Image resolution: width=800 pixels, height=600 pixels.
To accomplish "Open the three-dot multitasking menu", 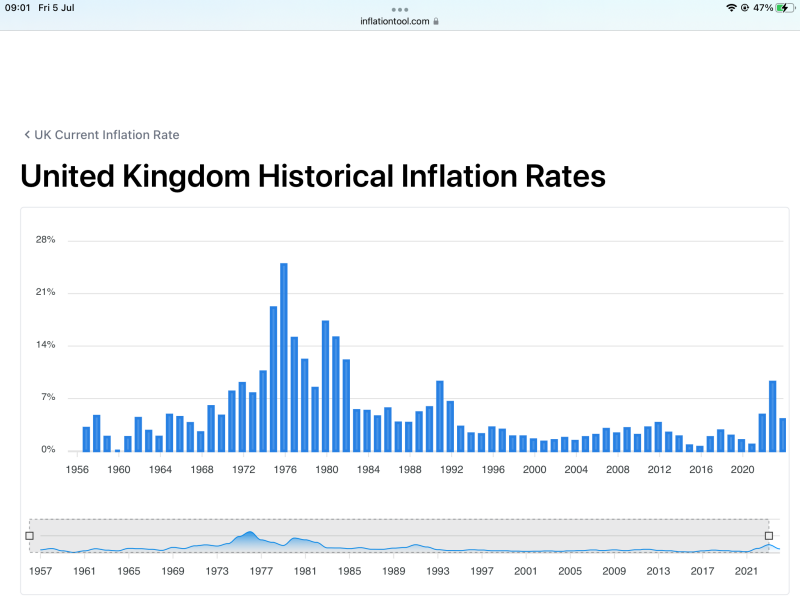I will click(400, 9).
